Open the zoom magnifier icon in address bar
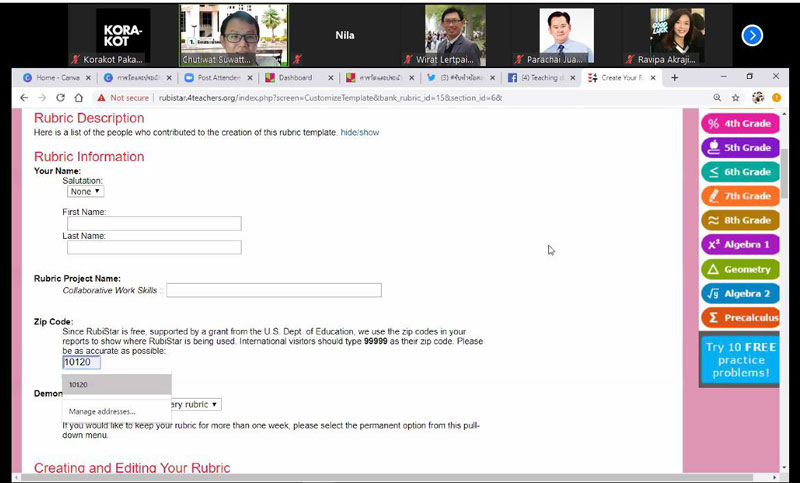 [717, 98]
